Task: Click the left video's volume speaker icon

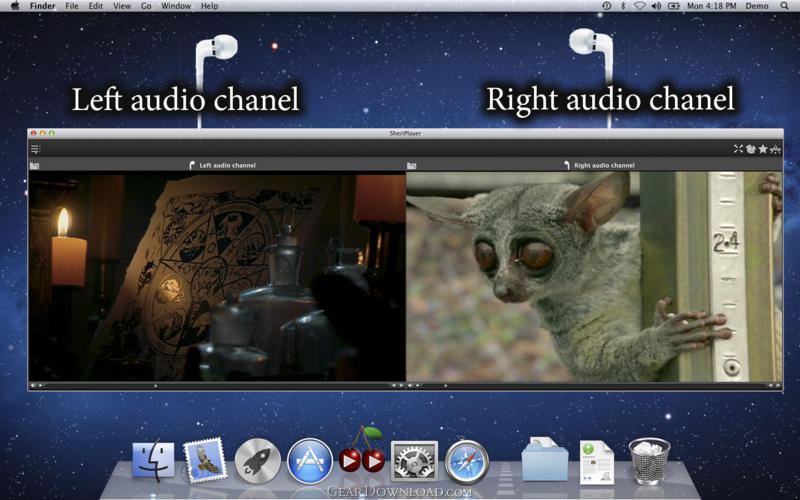Action: click(x=32, y=386)
